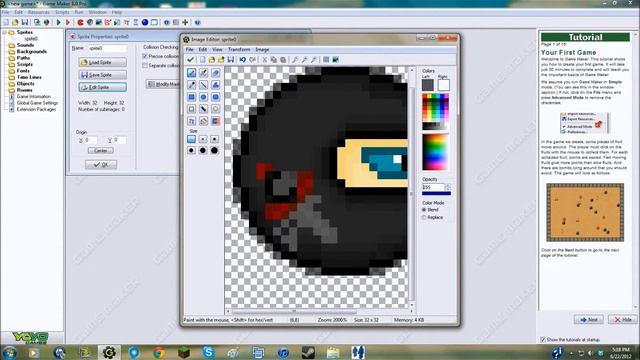Increase Opacity with the stepper up arrow
Viewport: 640px width, 360px height.
pyautogui.click(x=448, y=185)
